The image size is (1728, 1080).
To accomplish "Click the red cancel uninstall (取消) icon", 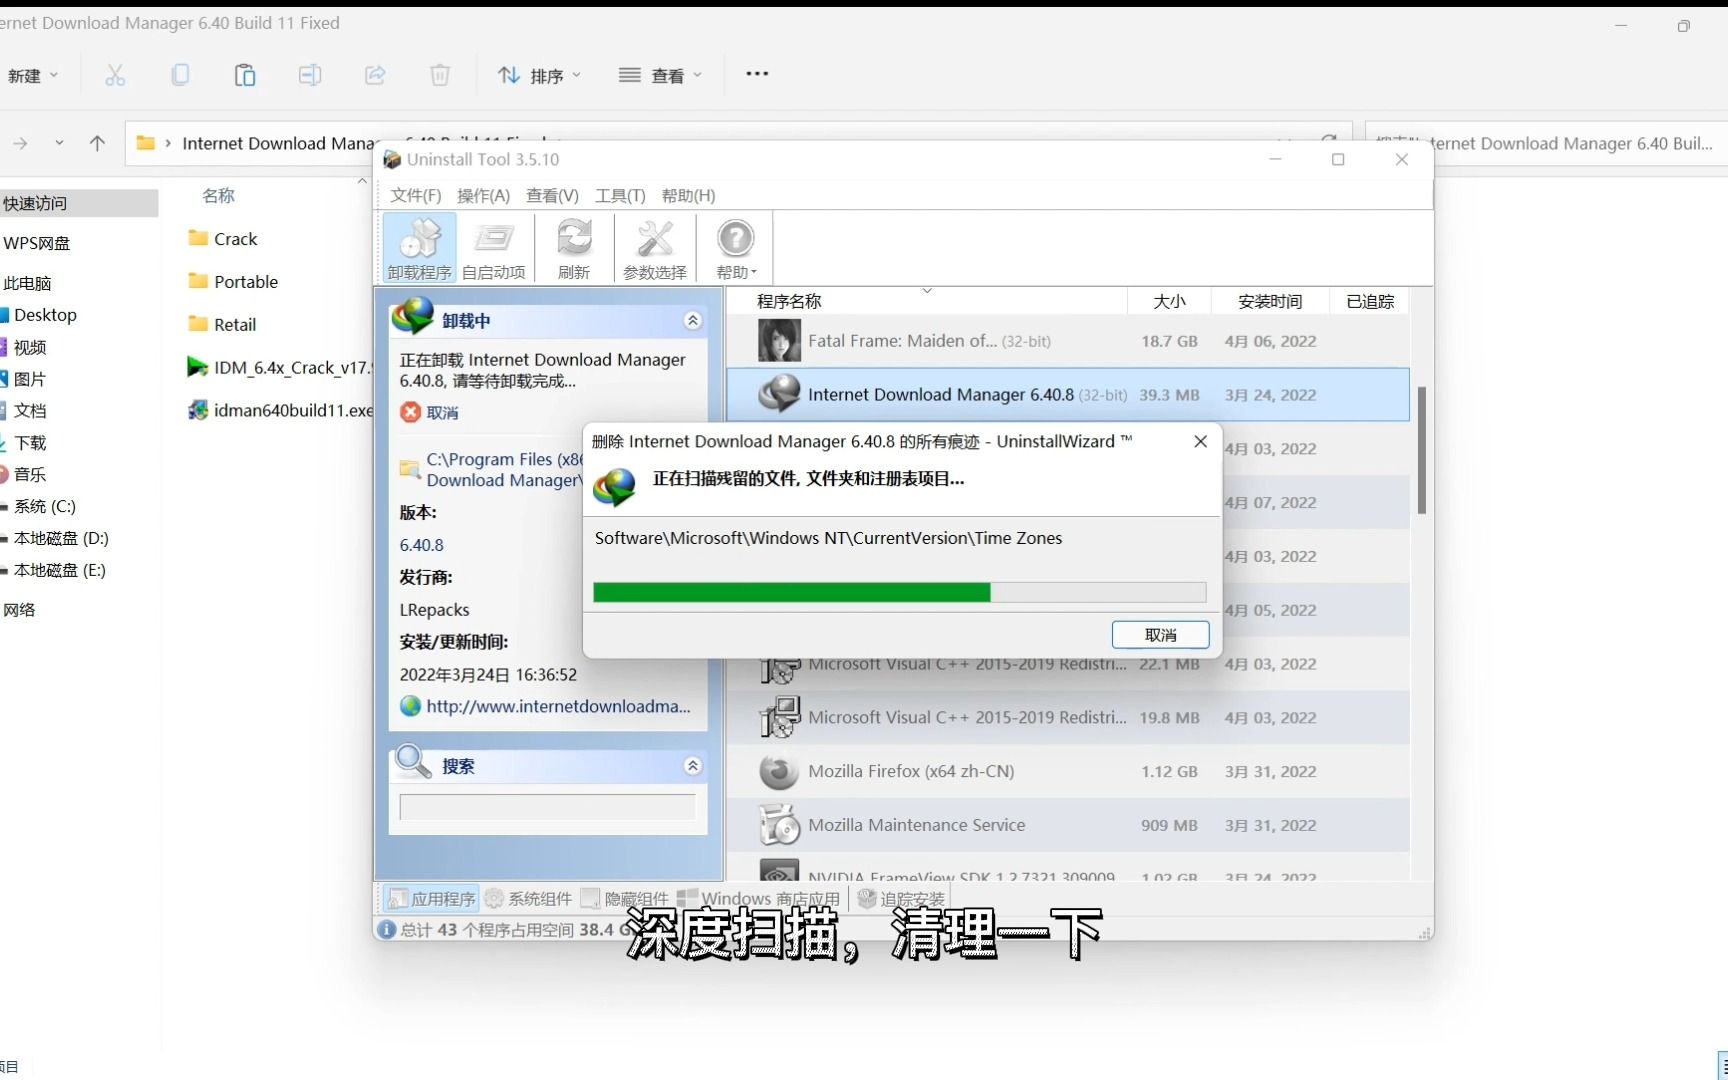I will (410, 412).
